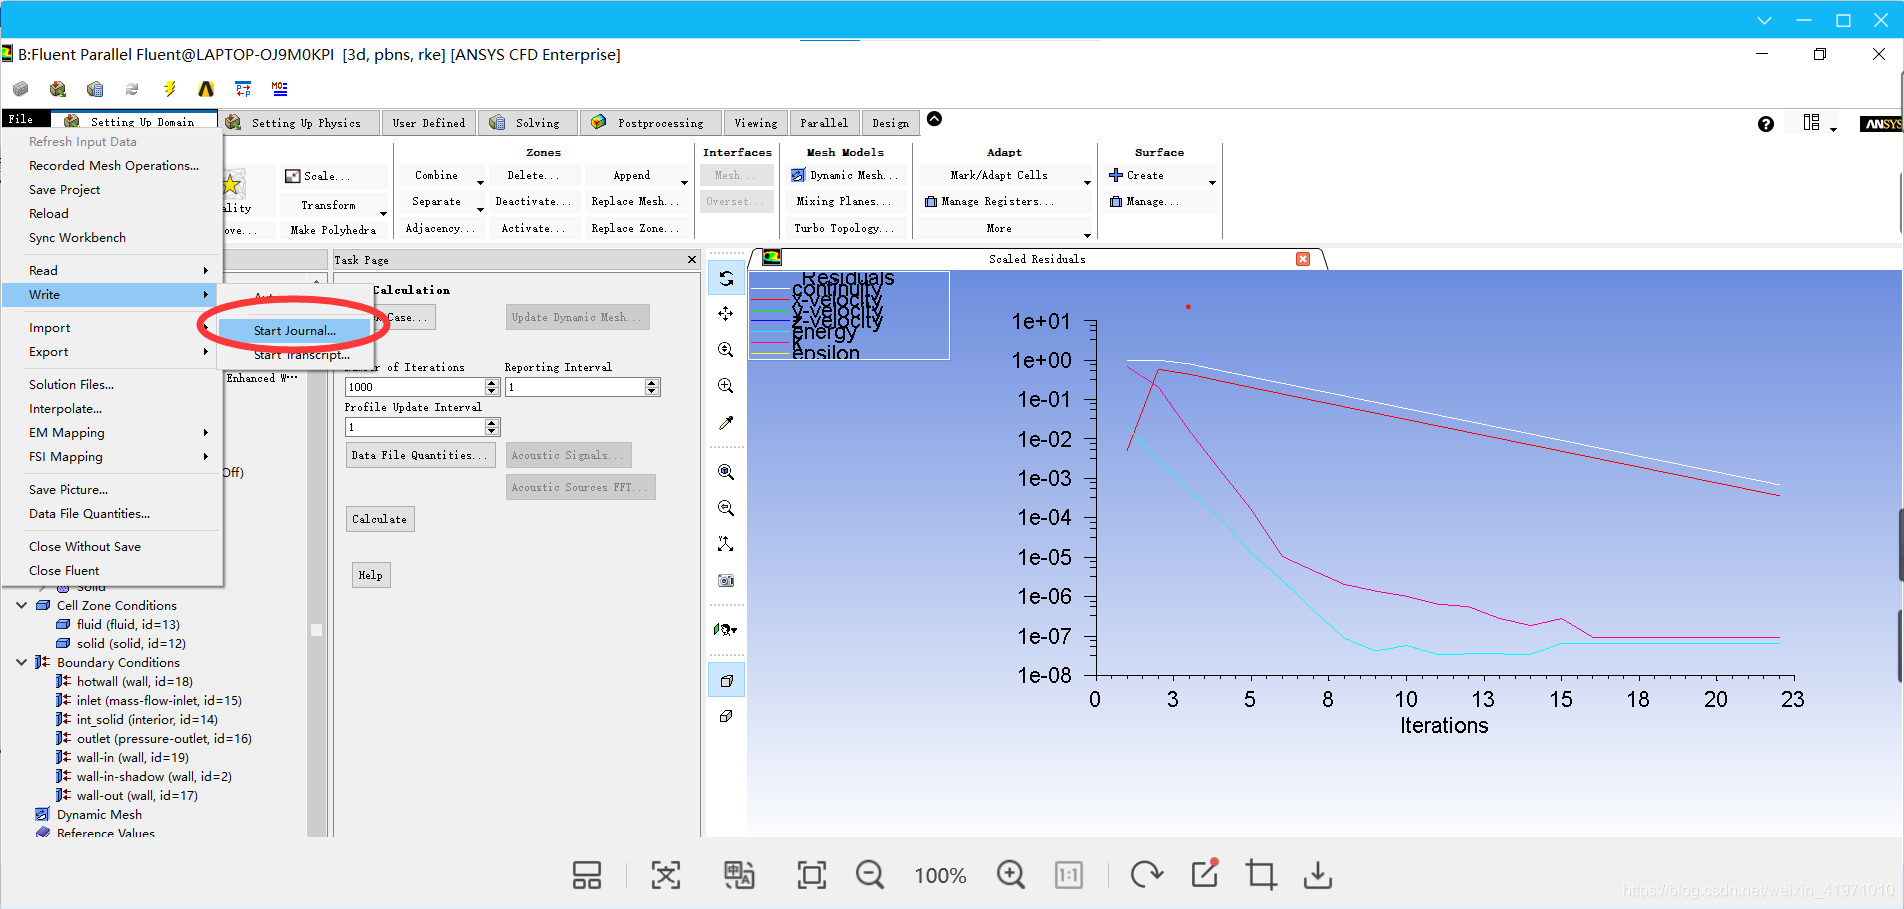The image size is (1904, 909).
Task: Click the P arrows parameters toolbar icon
Action: (243, 89)
